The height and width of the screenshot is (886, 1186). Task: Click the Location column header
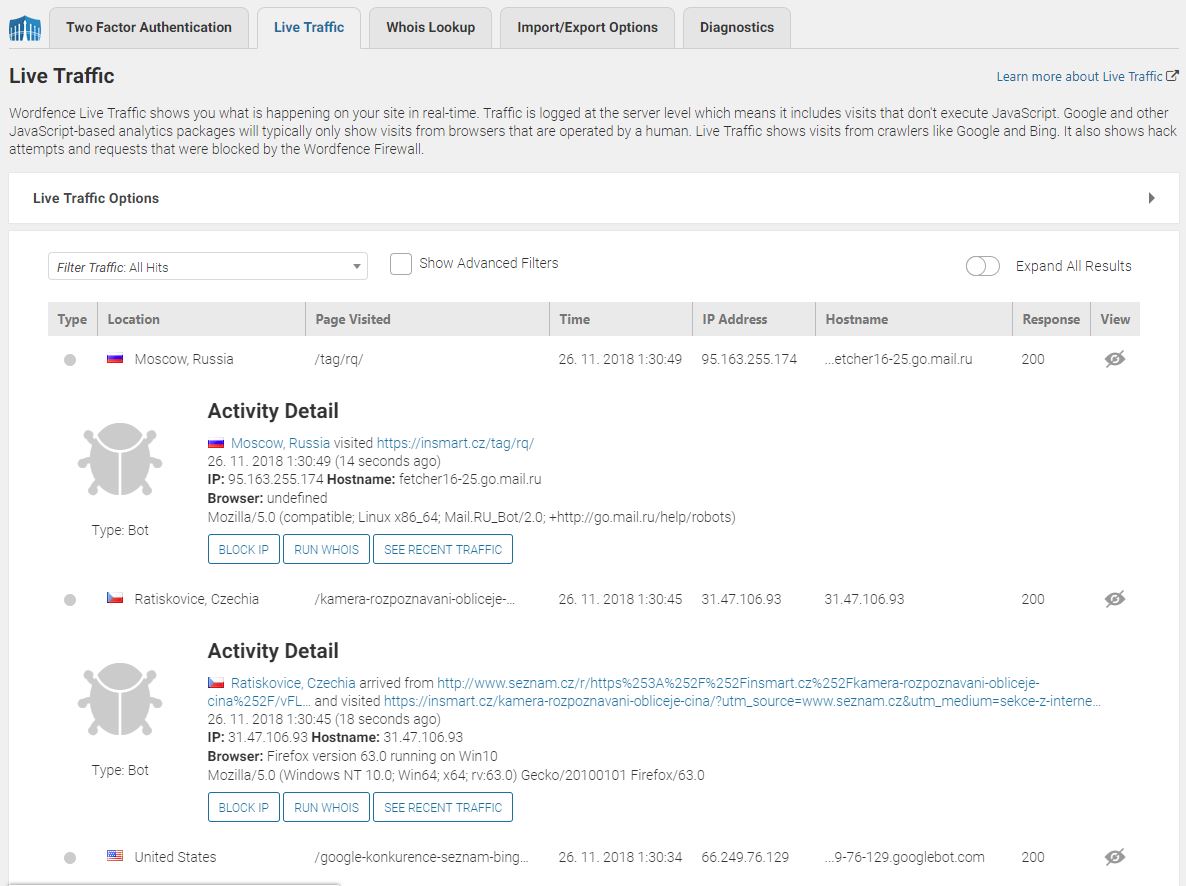201,319
